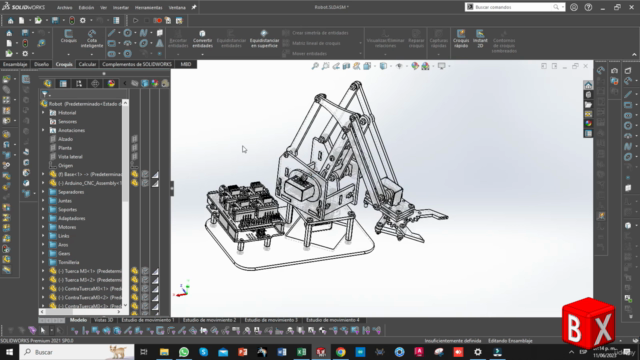Open dropdown arrow under Croquis button
The width and height of the screenshot is (640, 360).
point(69,54)
